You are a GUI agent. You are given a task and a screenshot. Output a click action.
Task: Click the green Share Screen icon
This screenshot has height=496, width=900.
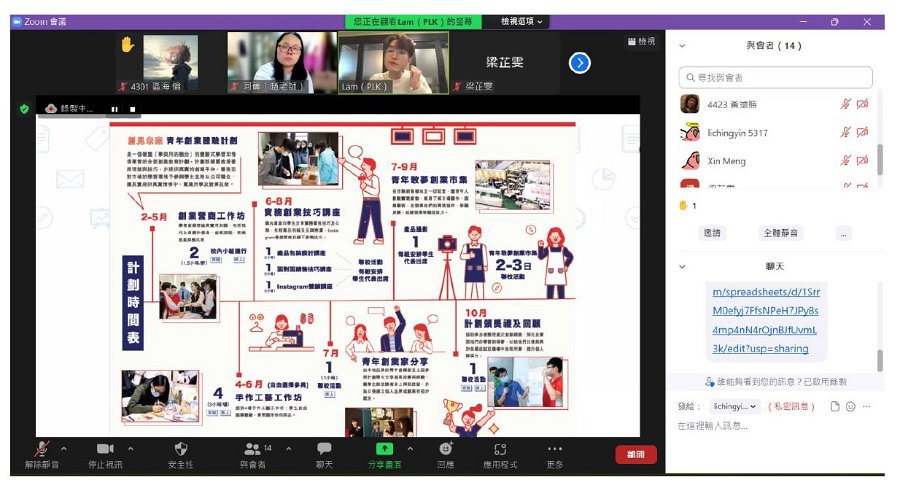tap(384, 448)
